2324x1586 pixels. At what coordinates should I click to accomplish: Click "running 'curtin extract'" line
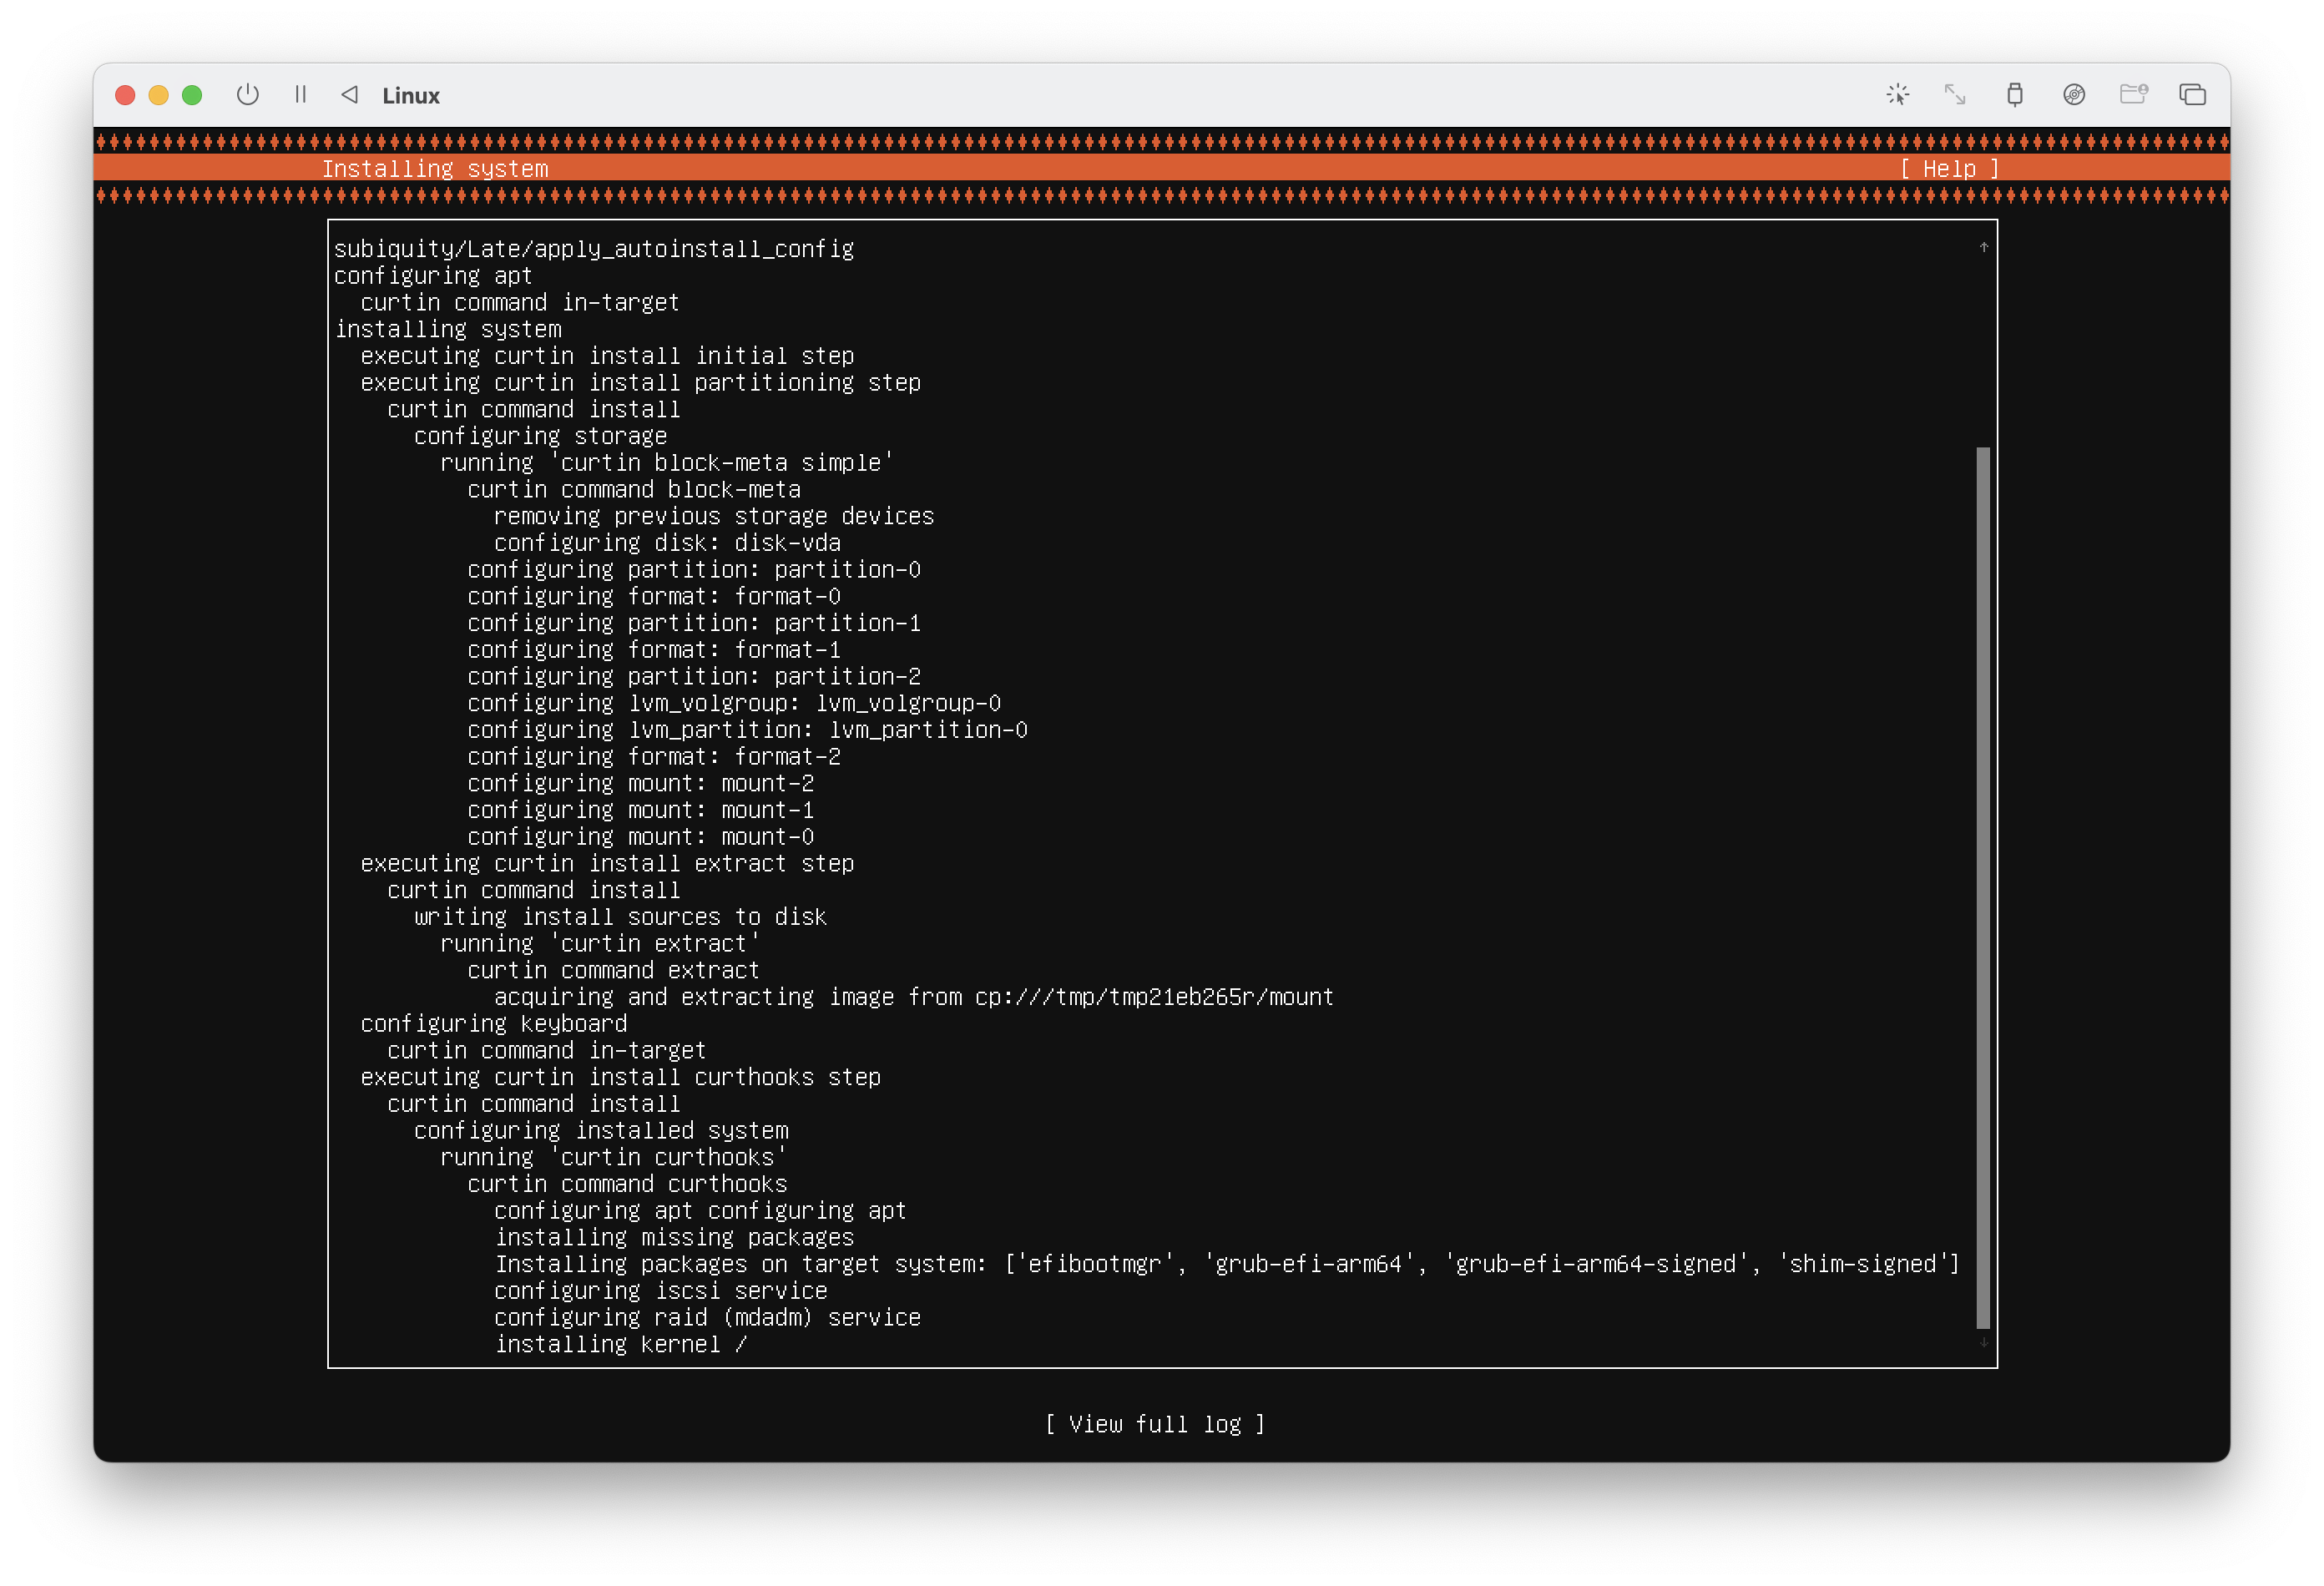(600, 944)
